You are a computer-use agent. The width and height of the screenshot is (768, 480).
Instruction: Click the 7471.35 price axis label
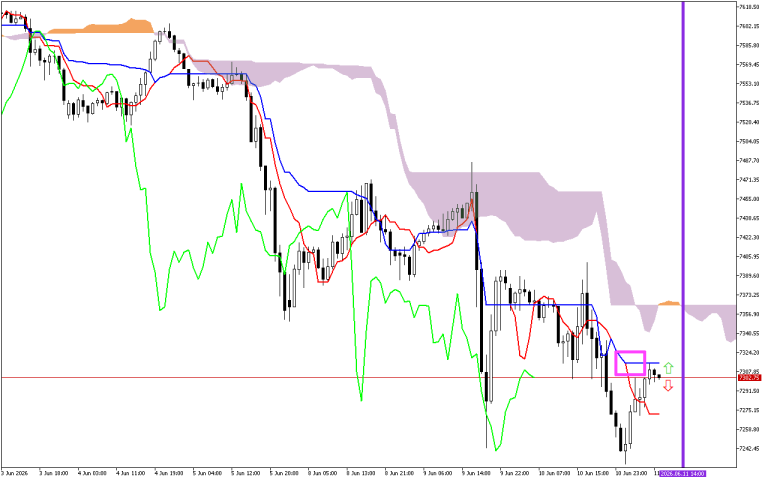coord(749,180)
